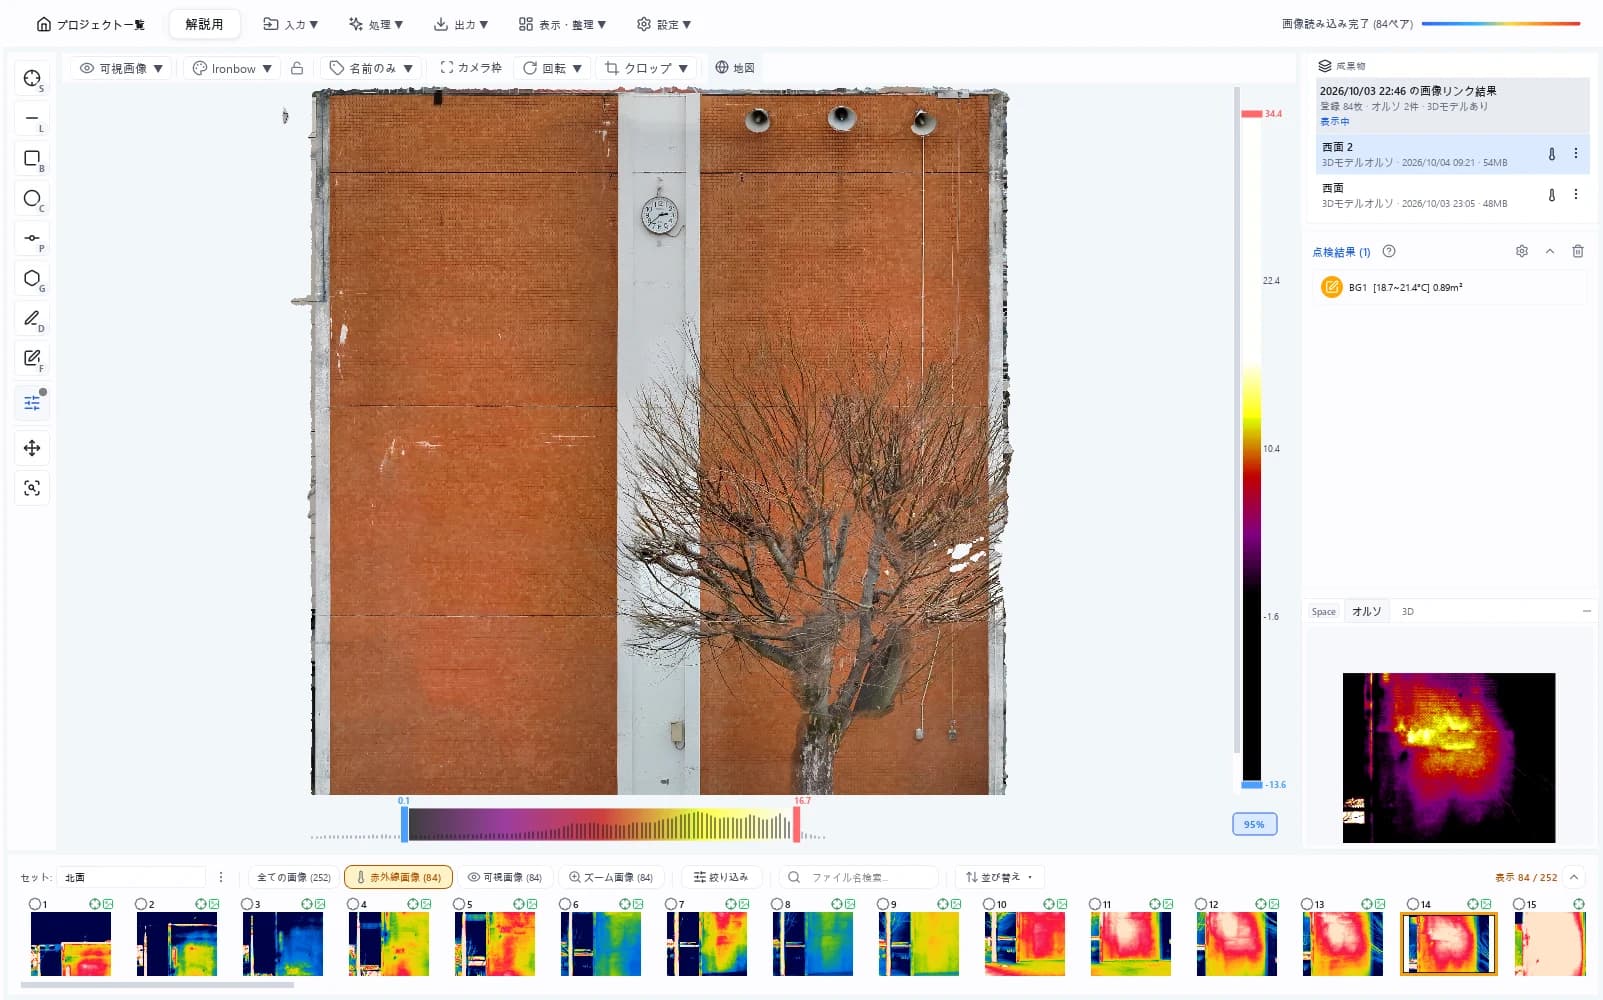Delete inspection results with trash icon
The height and width of the screenshot is (1000, 1603).
click(x=1578, y=251)
